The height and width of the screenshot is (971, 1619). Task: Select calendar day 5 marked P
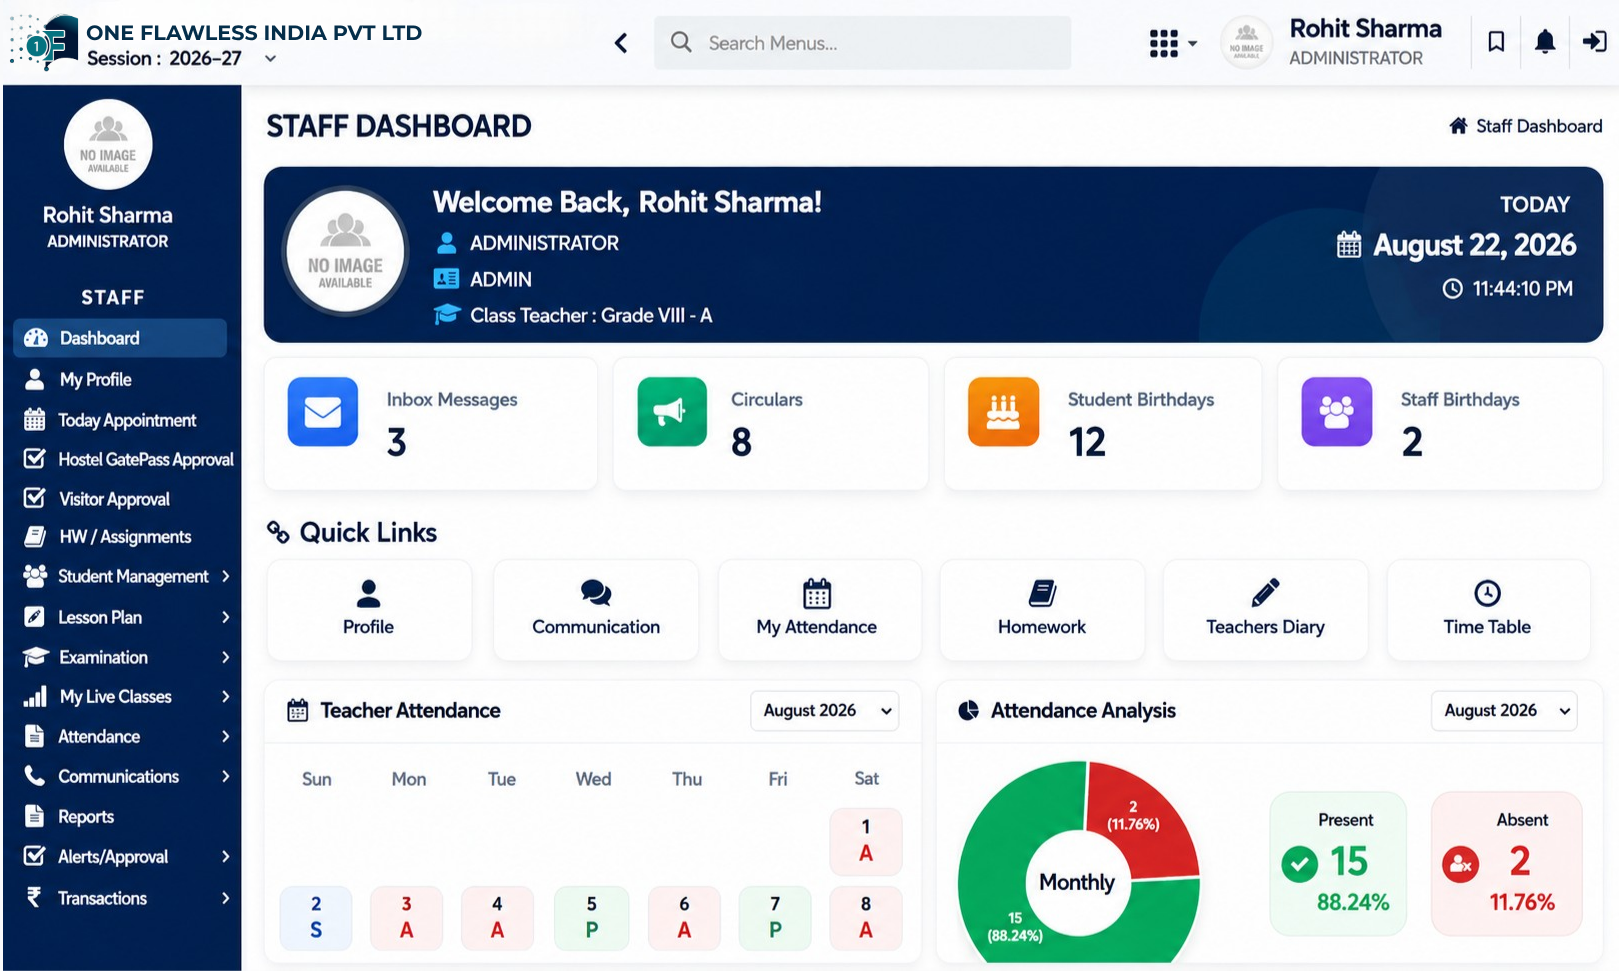coord(591,917)
